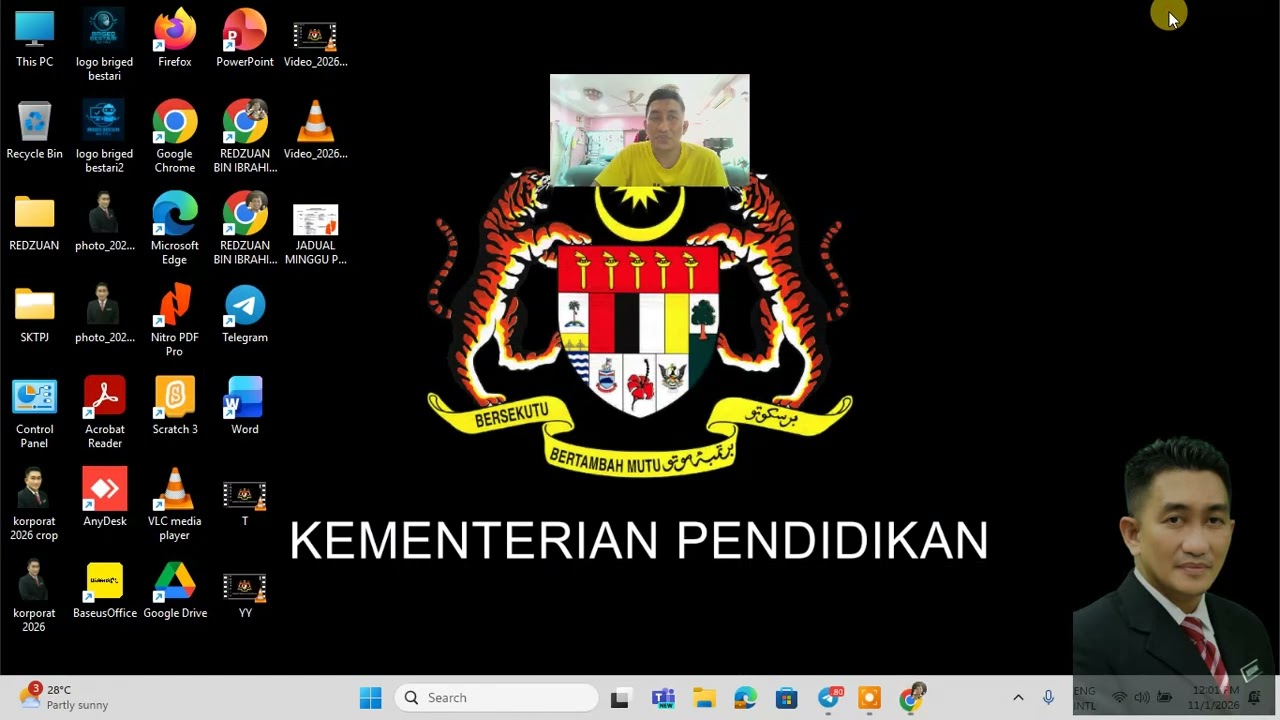Launch Firefox from the desktop
This screenshot has width=1280, height=720.
pos(174,40)
